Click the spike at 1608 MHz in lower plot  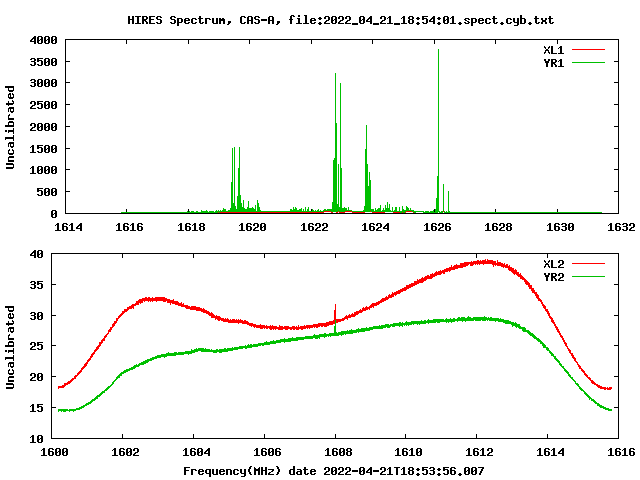click(335, 319)
